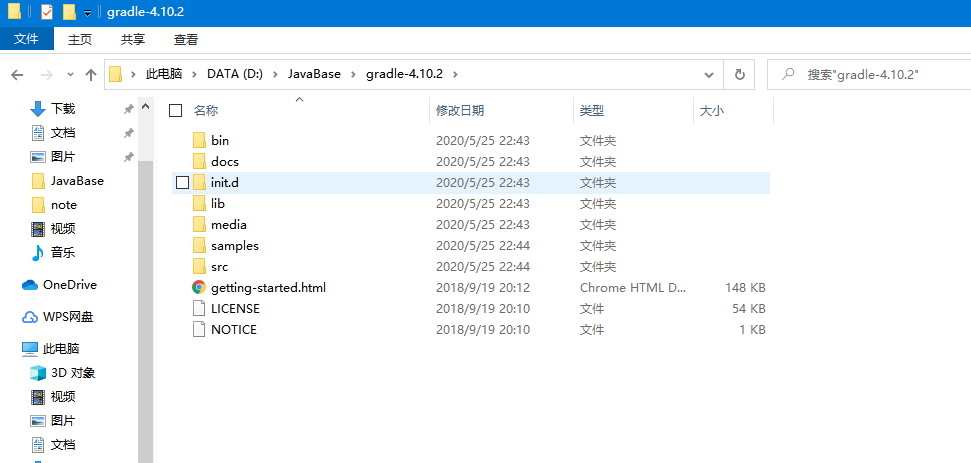This screenshot has width=971, height=463.
Task: Select the samples folder icon
Action: coord(199,246)
